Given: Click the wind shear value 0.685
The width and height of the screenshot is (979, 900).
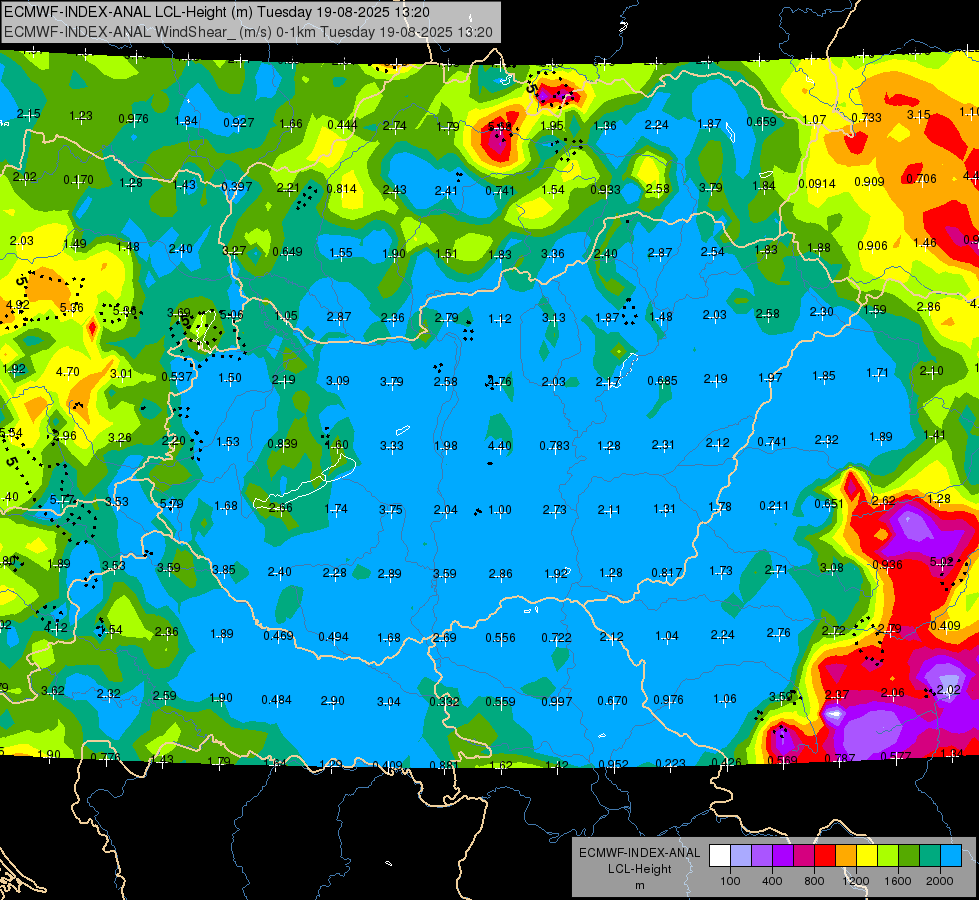Looking at the screenshot, I should point(662,380).
